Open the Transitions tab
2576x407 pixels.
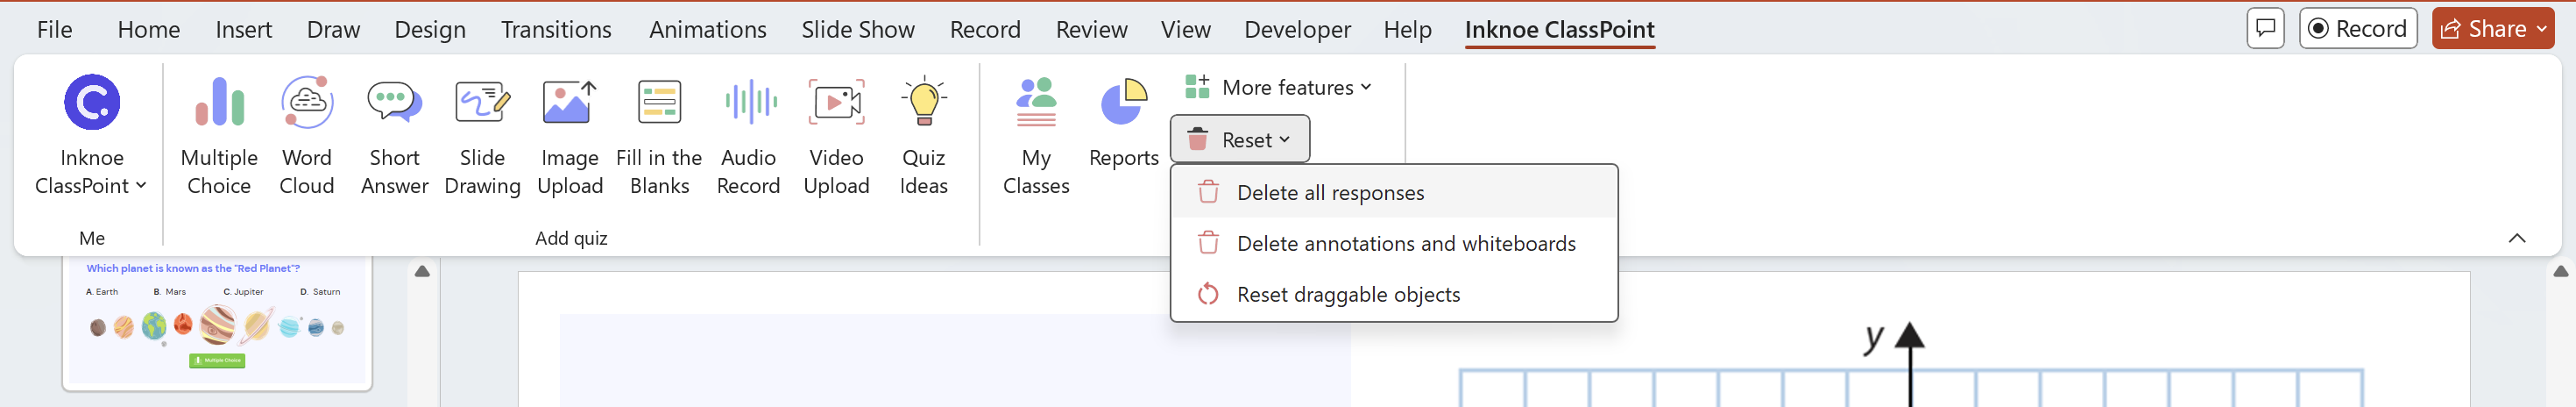(556, 29)
